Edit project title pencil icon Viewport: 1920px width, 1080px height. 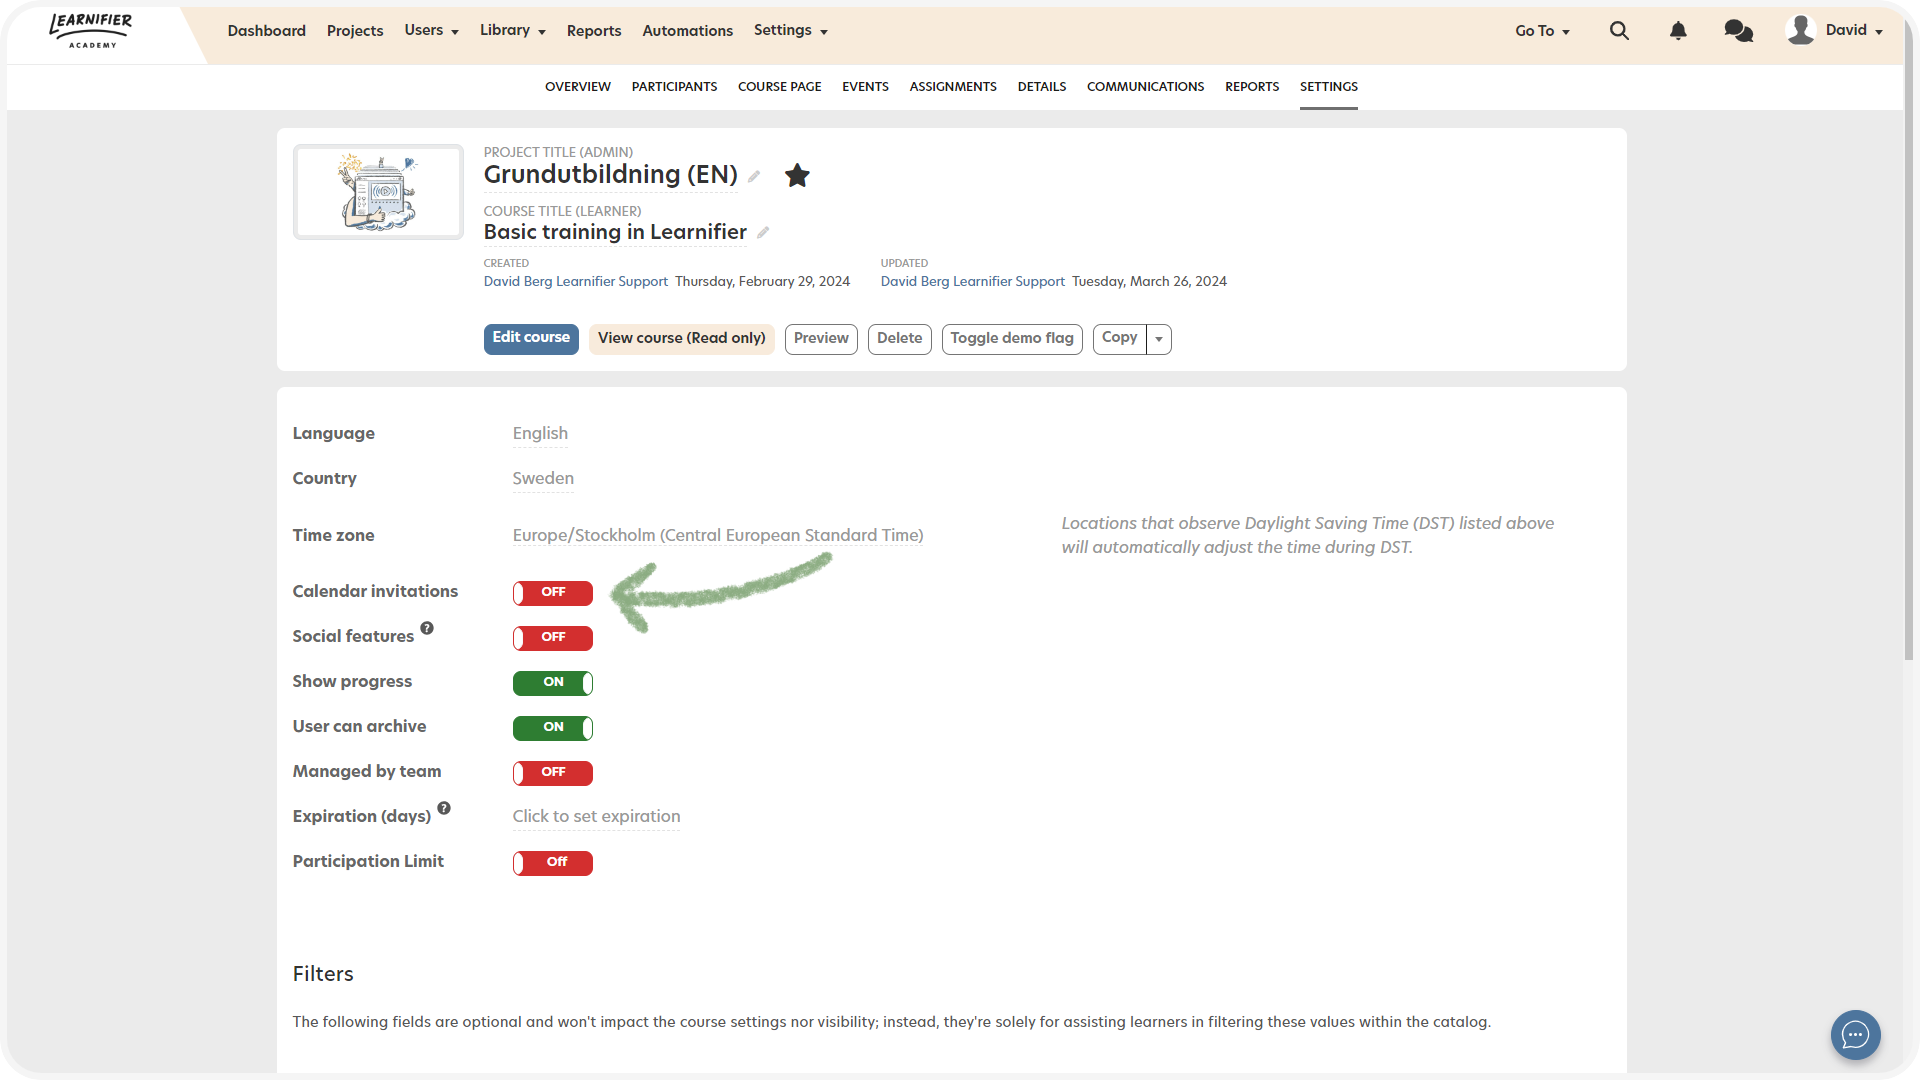(754, 176)
